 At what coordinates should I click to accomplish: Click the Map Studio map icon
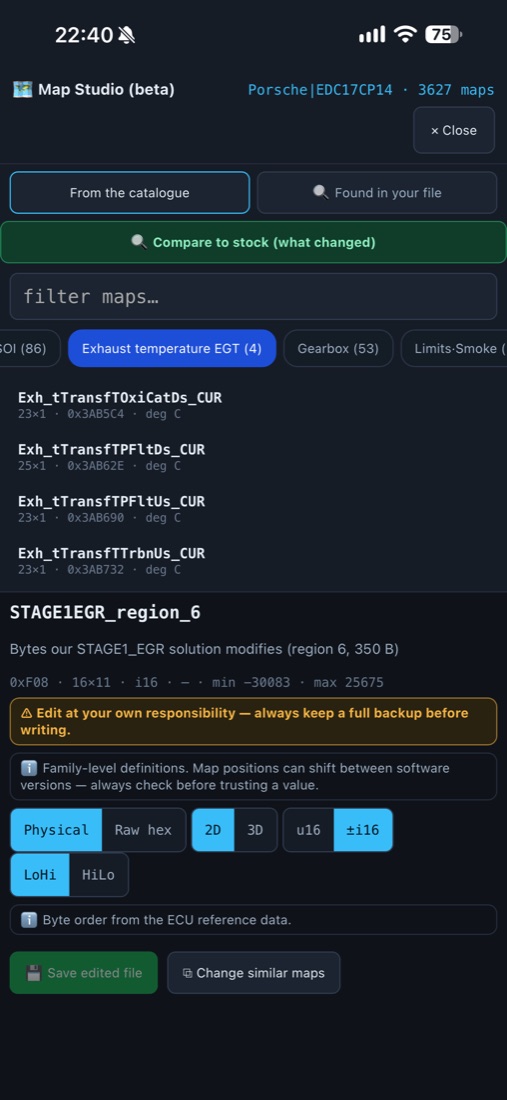[x=22, y=90]
